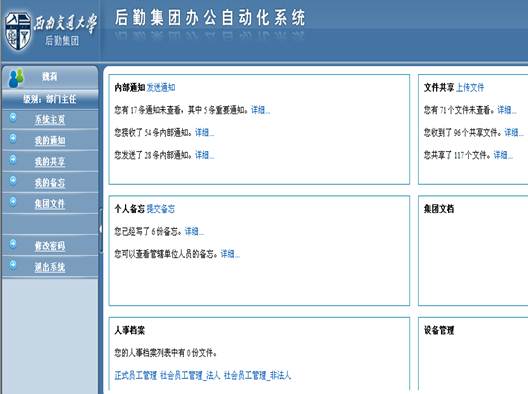Click the 发送通知 link
Screen dimensions: 528x394
pyautogui.click(x=161, y=88)
